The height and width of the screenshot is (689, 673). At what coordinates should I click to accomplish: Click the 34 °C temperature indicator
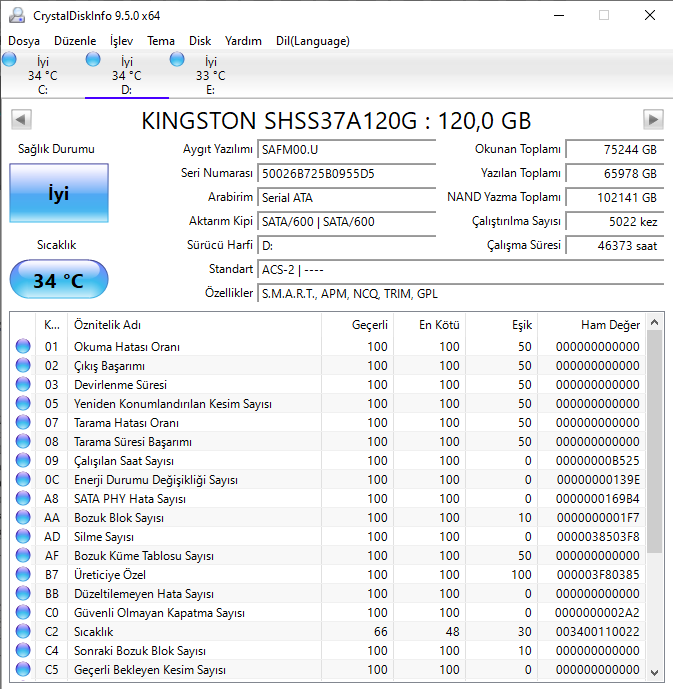point(58,281)
